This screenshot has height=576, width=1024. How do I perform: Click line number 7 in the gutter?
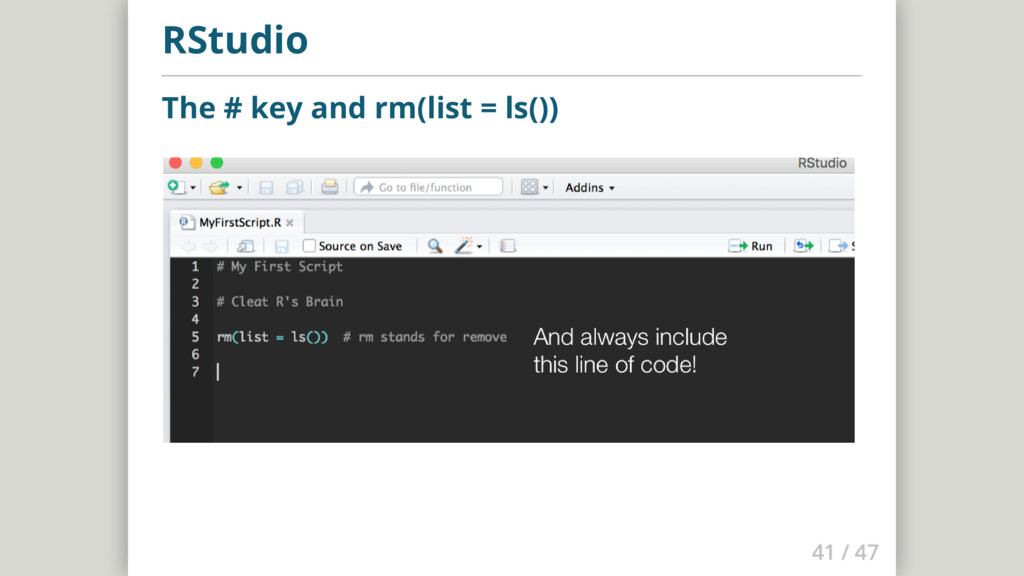click(195, 372)
